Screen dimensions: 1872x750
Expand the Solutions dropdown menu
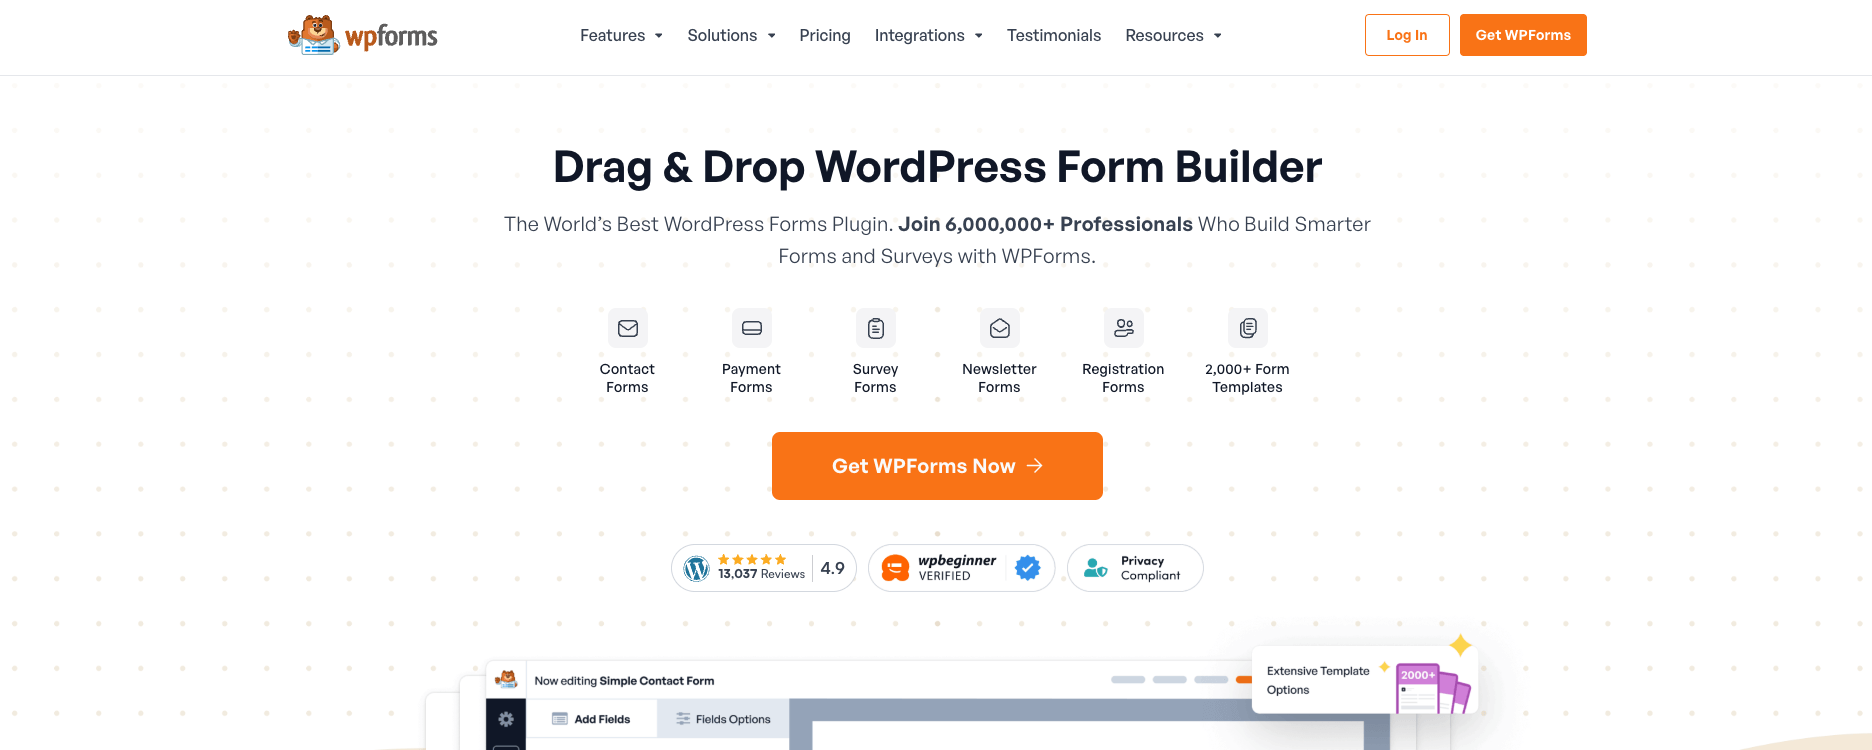click(x=731, y=35)
